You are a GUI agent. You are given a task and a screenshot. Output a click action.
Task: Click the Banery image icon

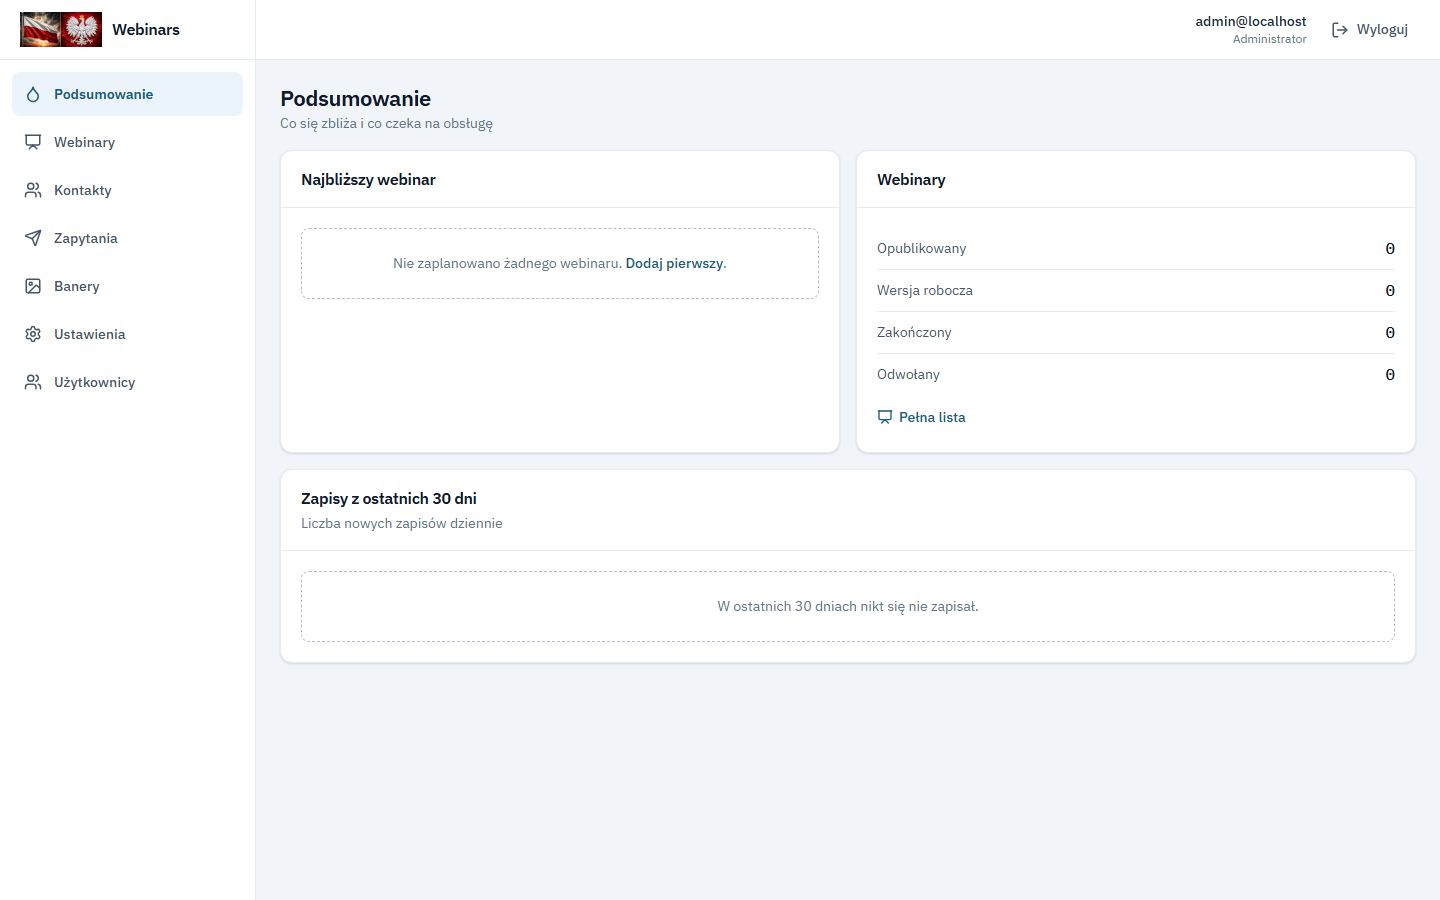(x=33, y=286)
